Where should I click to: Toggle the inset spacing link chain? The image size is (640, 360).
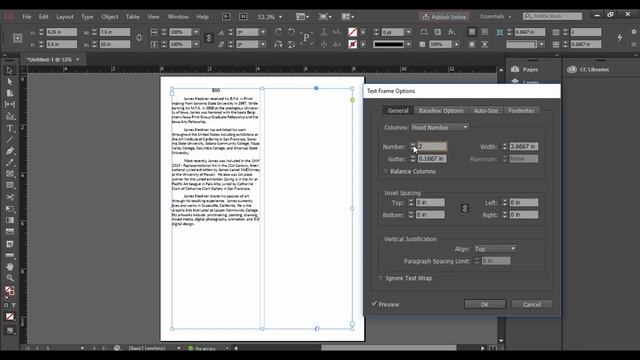(464, 209)
